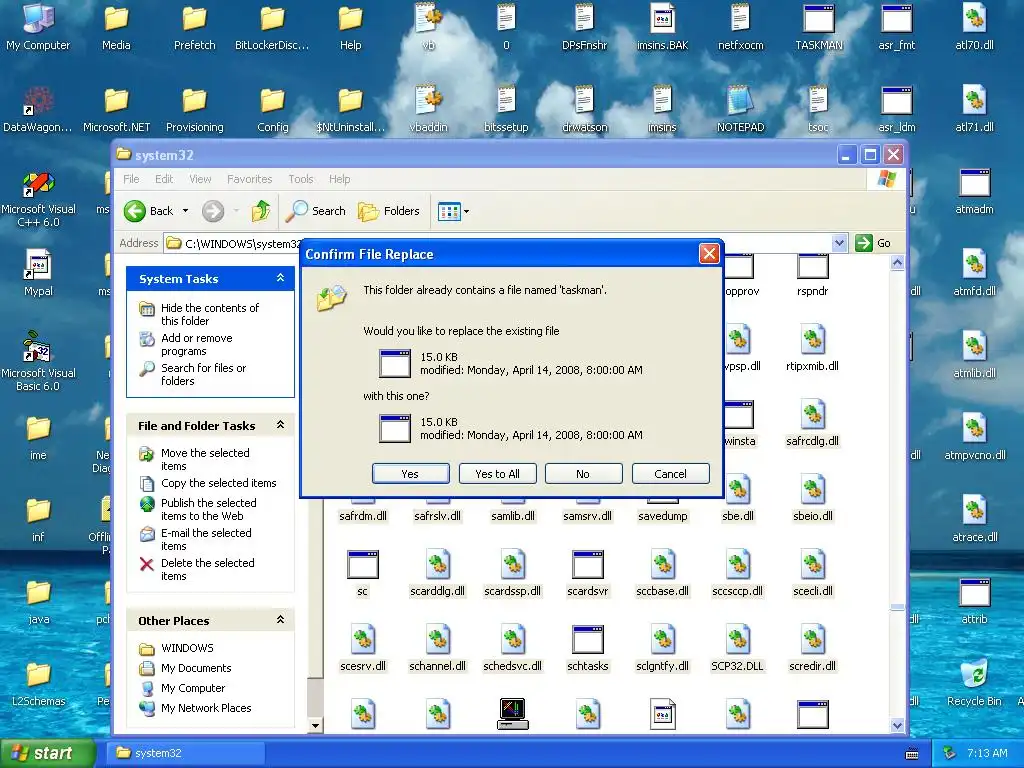Image resolution: width=1024 pixels, height=768 pixels.
Task: Open the File menu in system32 window
Action: (x=131, y=179)
